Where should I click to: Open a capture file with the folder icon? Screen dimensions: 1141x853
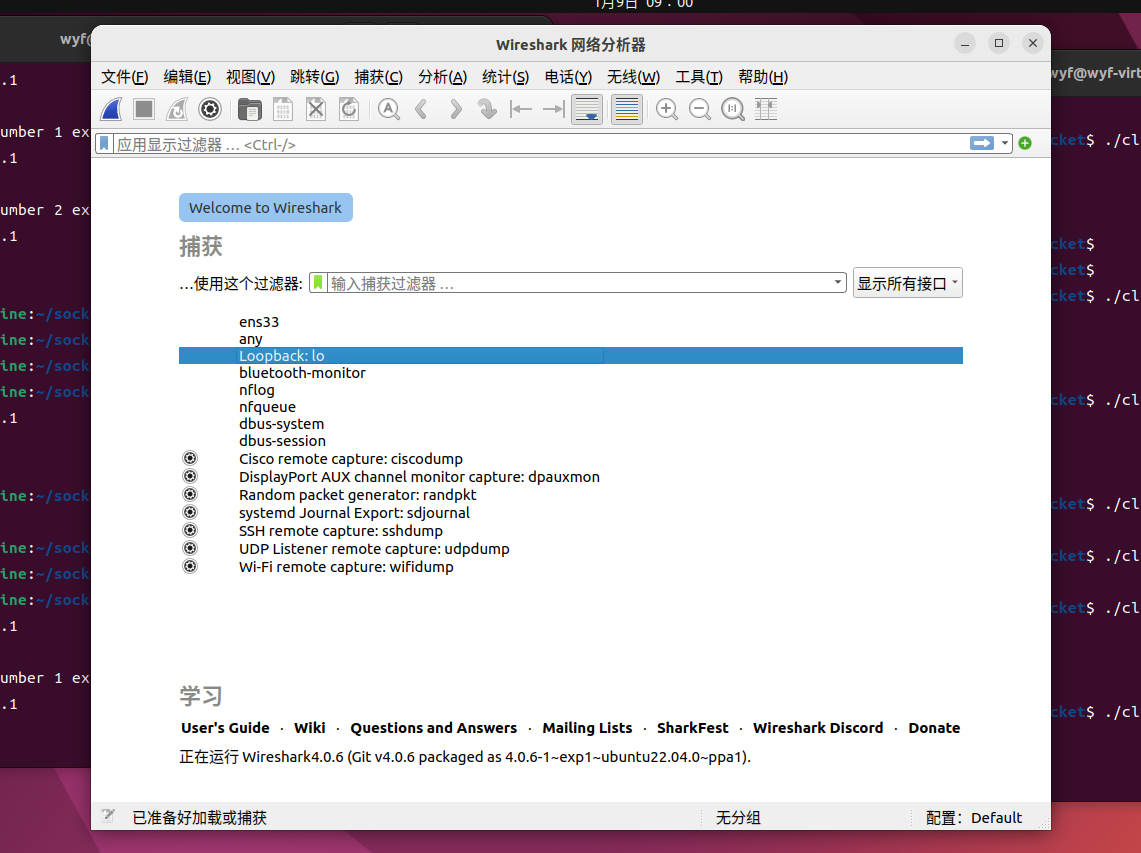point(250,109)
